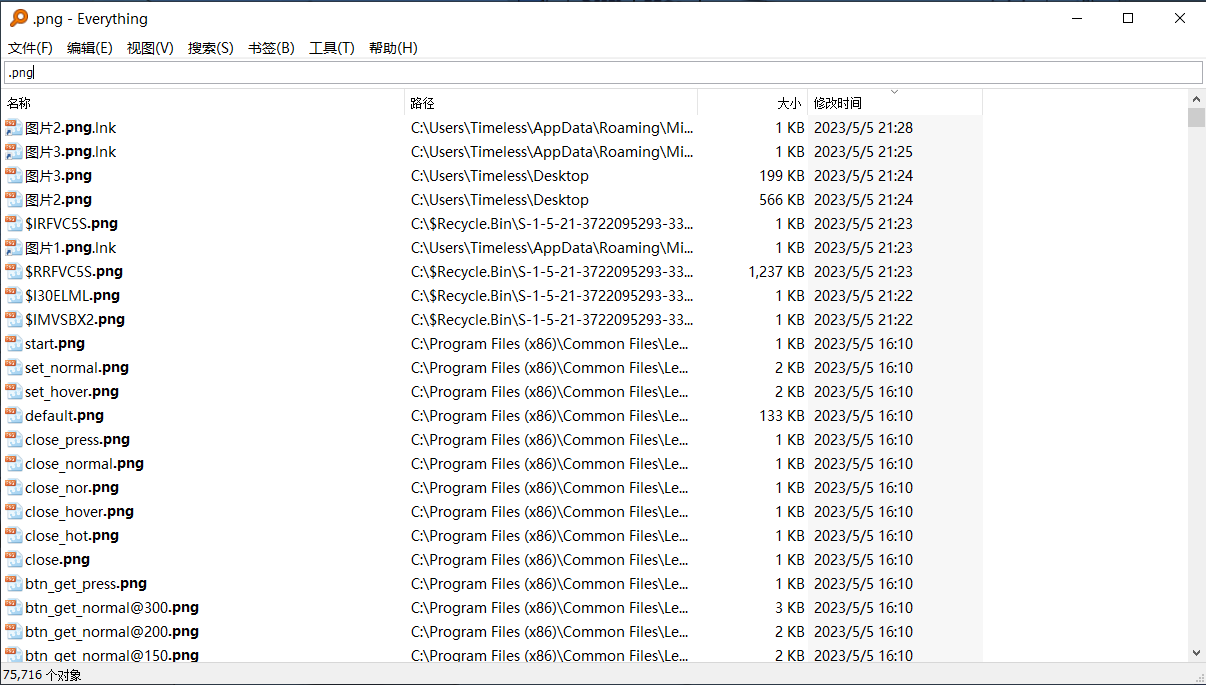Click the icon of close_normal.png

coord(13,463)
